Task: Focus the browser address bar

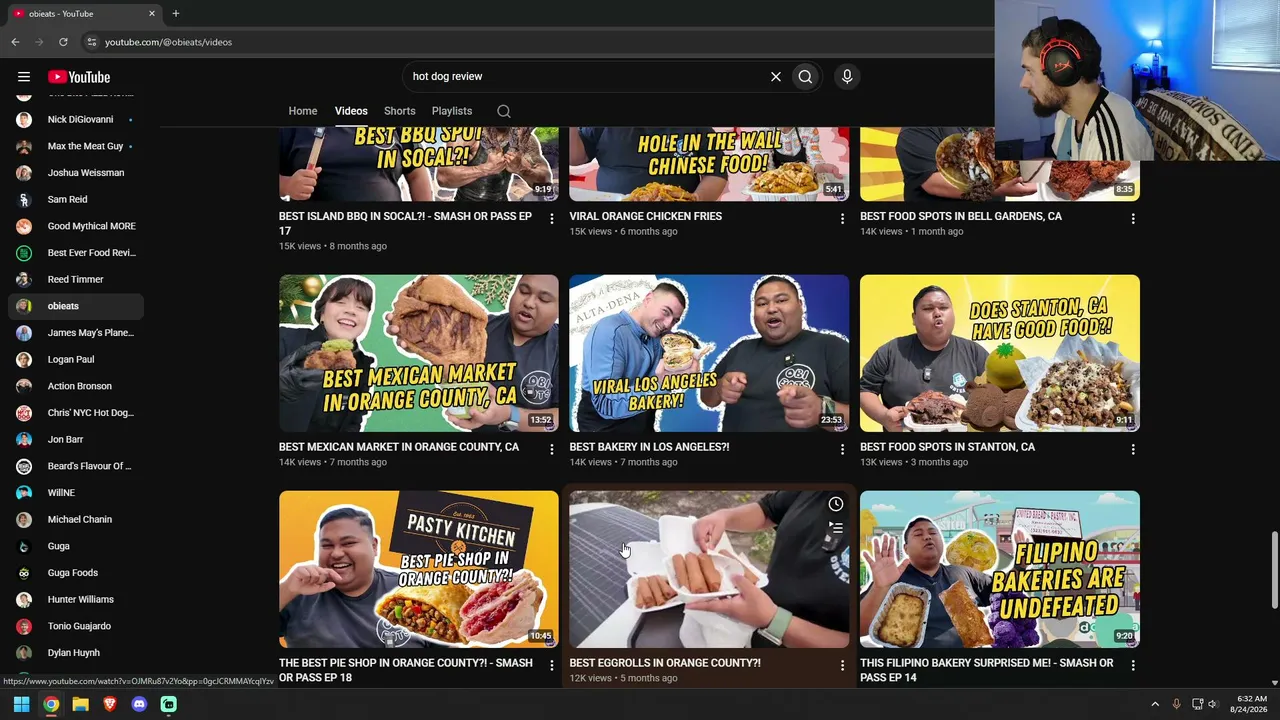Action: click(x=540, y=42)
